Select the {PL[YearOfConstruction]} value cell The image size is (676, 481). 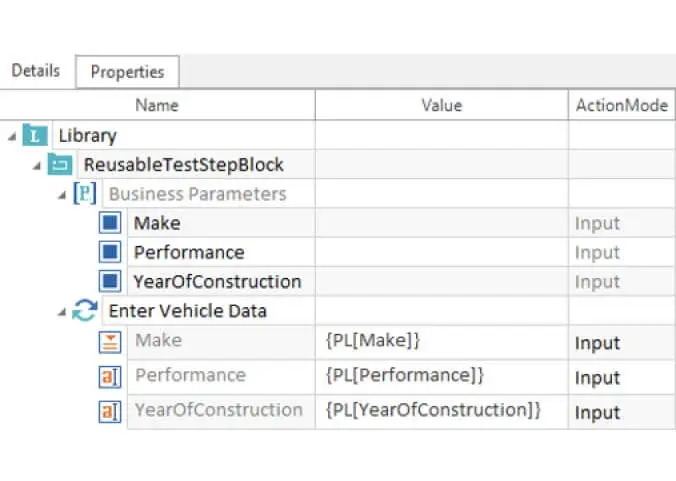point(441,410)
